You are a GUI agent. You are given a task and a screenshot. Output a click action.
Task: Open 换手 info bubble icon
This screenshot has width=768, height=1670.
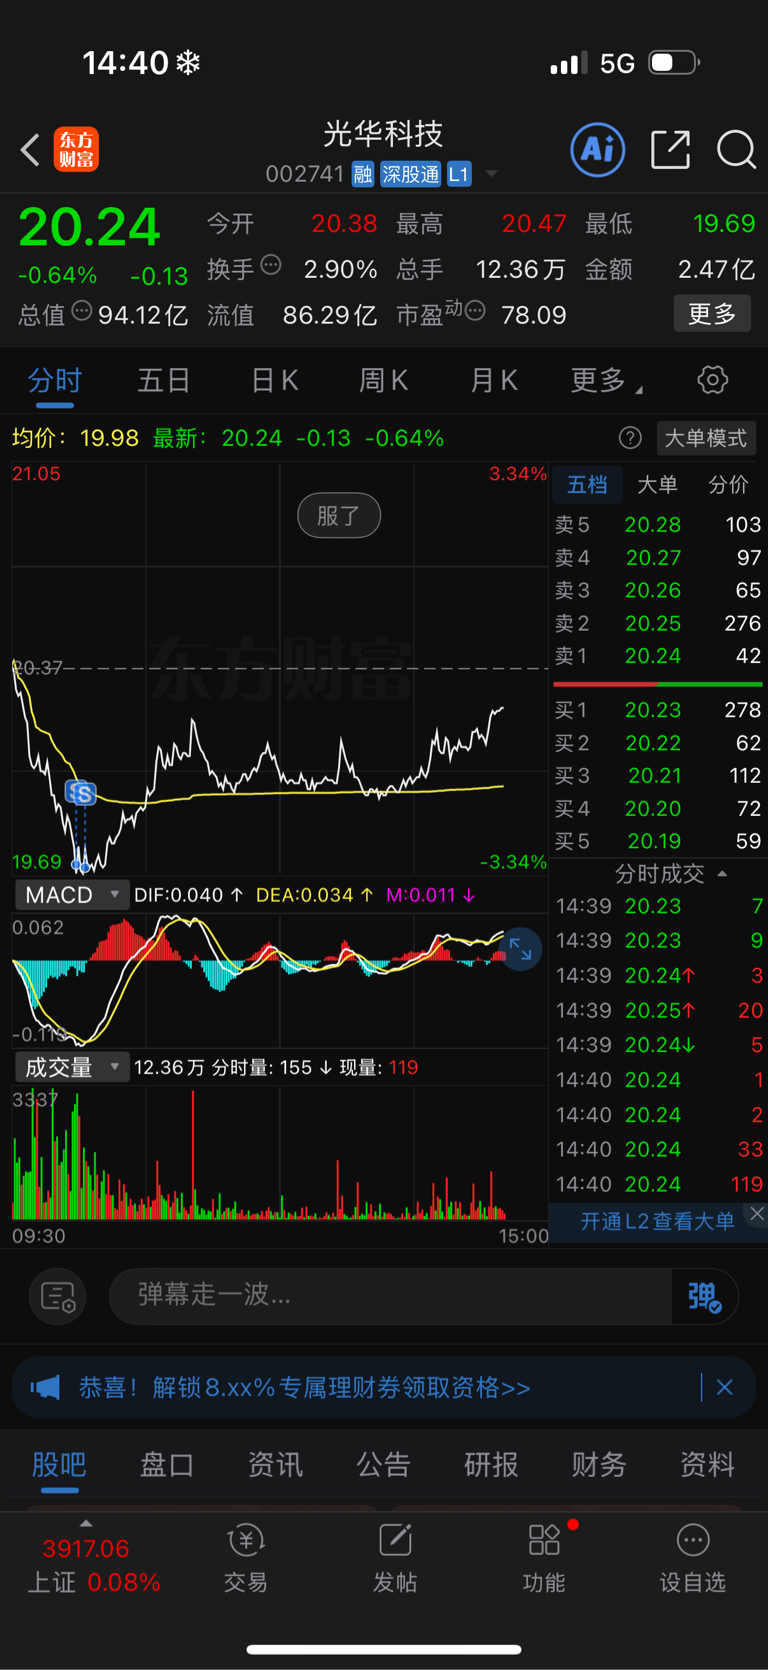point(271,266)
